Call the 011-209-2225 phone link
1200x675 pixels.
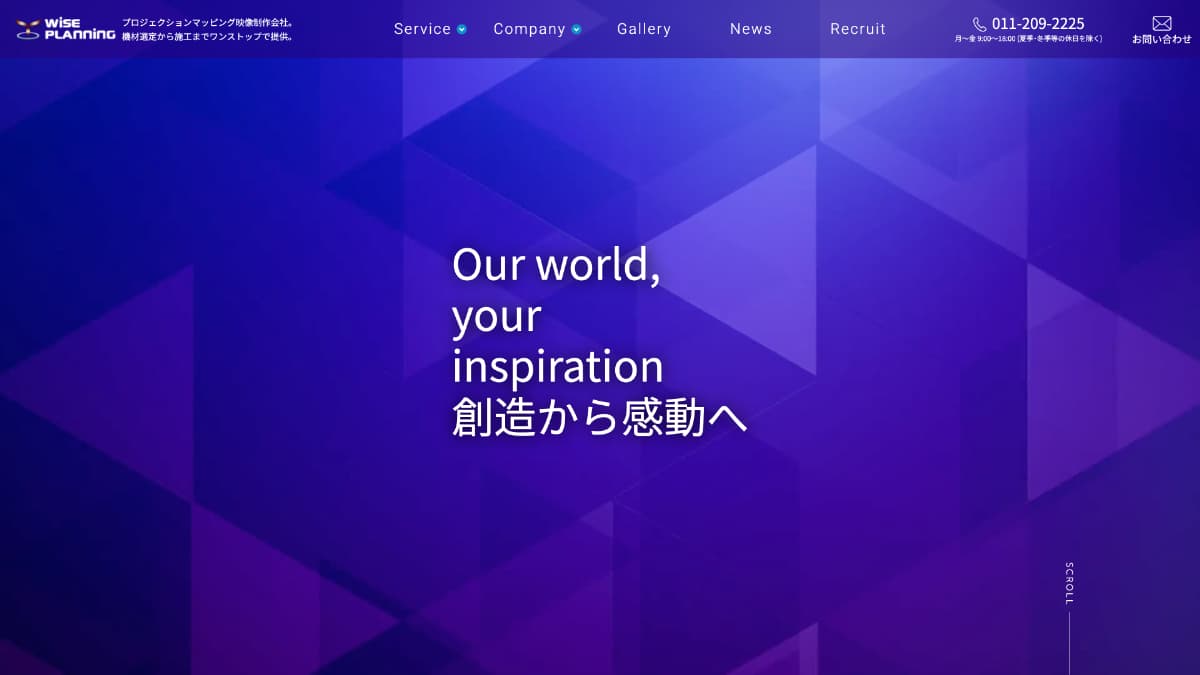[x=1037, y=22]
